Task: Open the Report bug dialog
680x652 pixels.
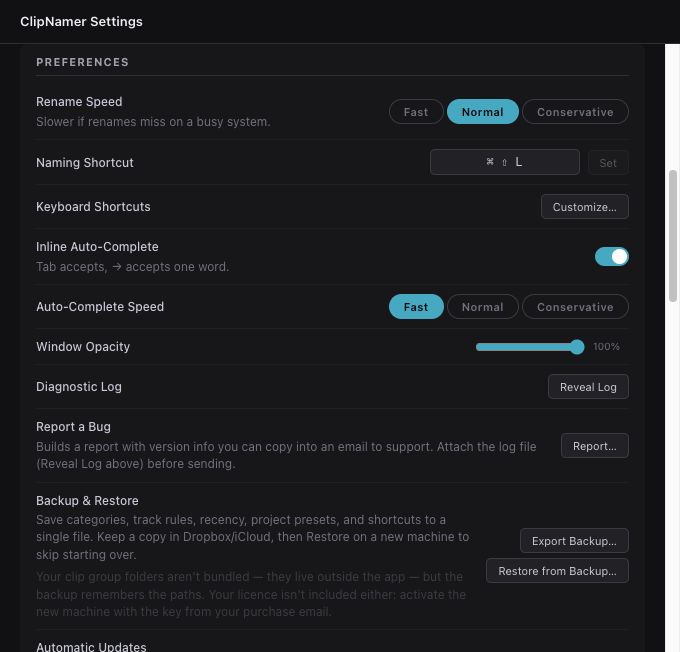Action: pyautogui.click(x=595, y=446)
